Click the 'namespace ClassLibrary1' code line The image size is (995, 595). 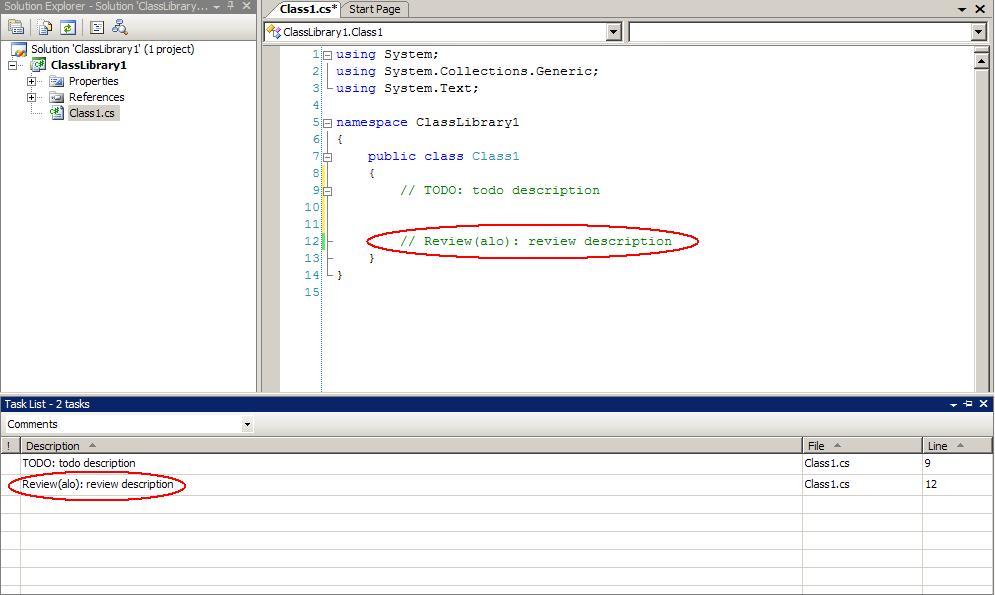coord(428,122)
